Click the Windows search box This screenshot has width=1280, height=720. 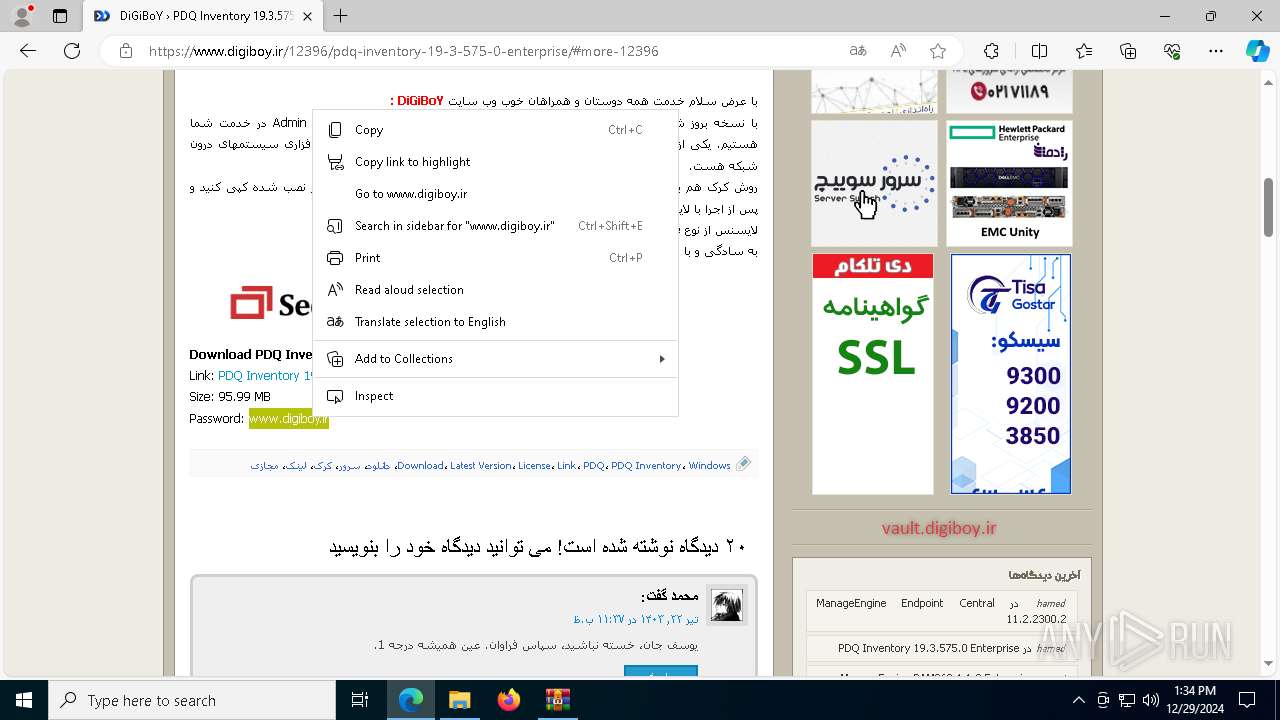pos(192,700)
